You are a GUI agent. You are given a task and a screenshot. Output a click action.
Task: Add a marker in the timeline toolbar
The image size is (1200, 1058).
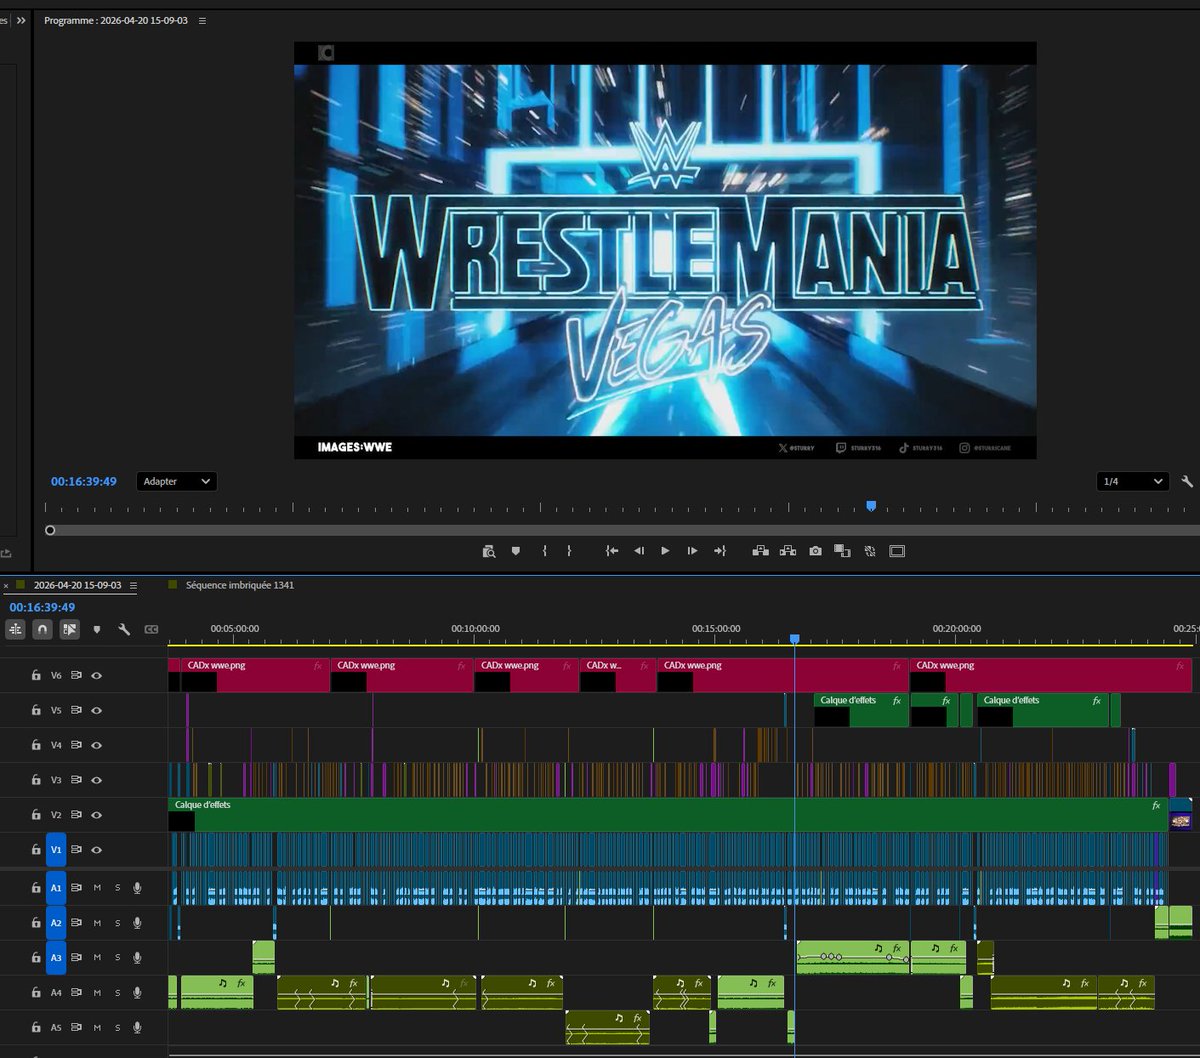(x=97, y=630)
